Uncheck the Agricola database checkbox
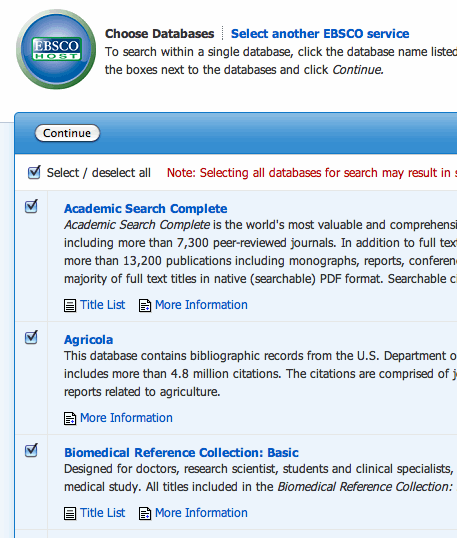Viewport: 457px width, 538px height. click(x=31, y=337)
